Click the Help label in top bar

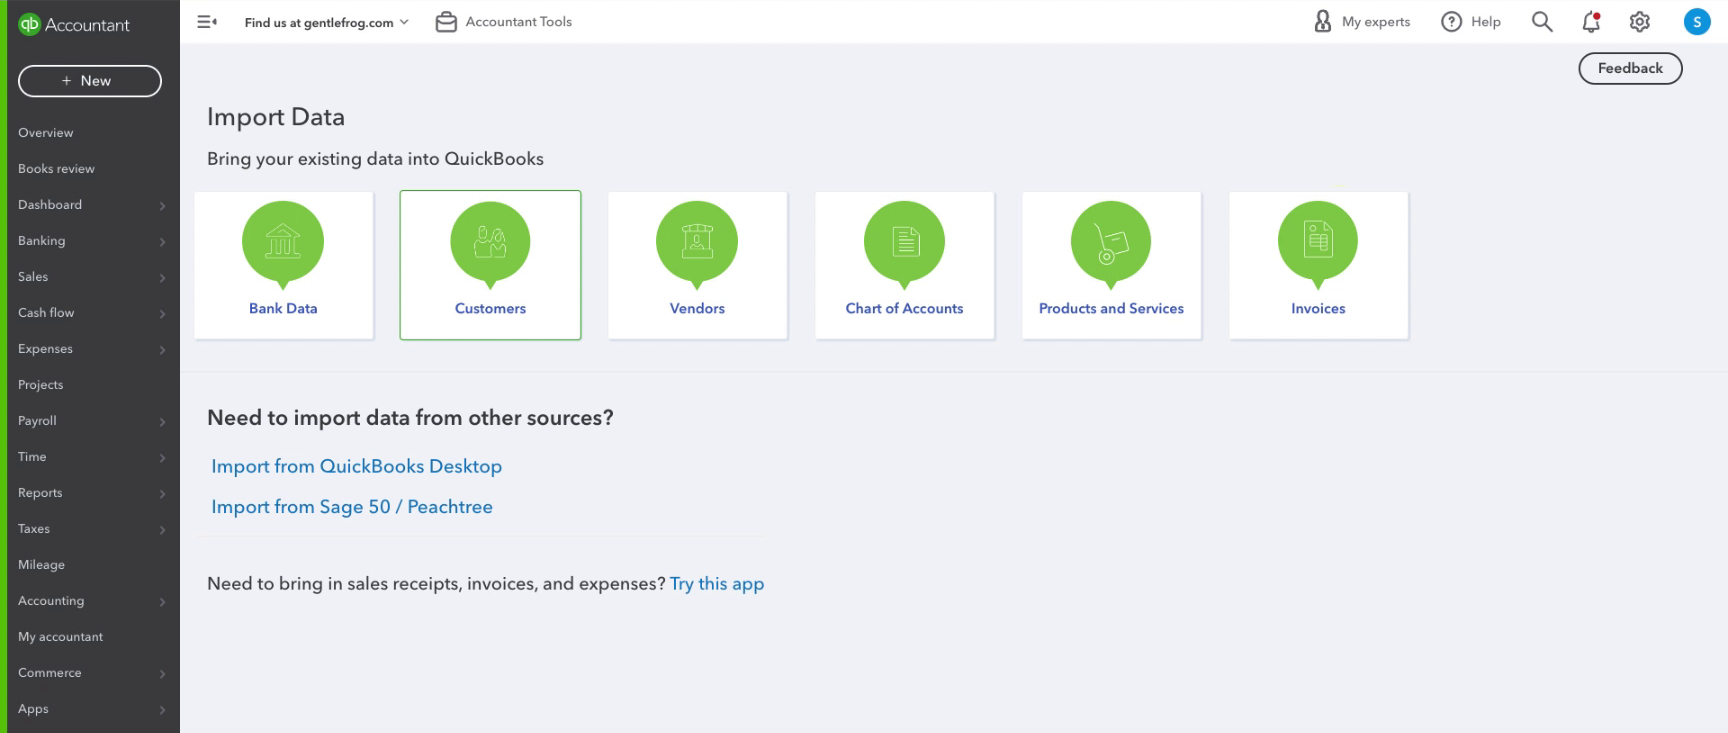coord(1486,22)
